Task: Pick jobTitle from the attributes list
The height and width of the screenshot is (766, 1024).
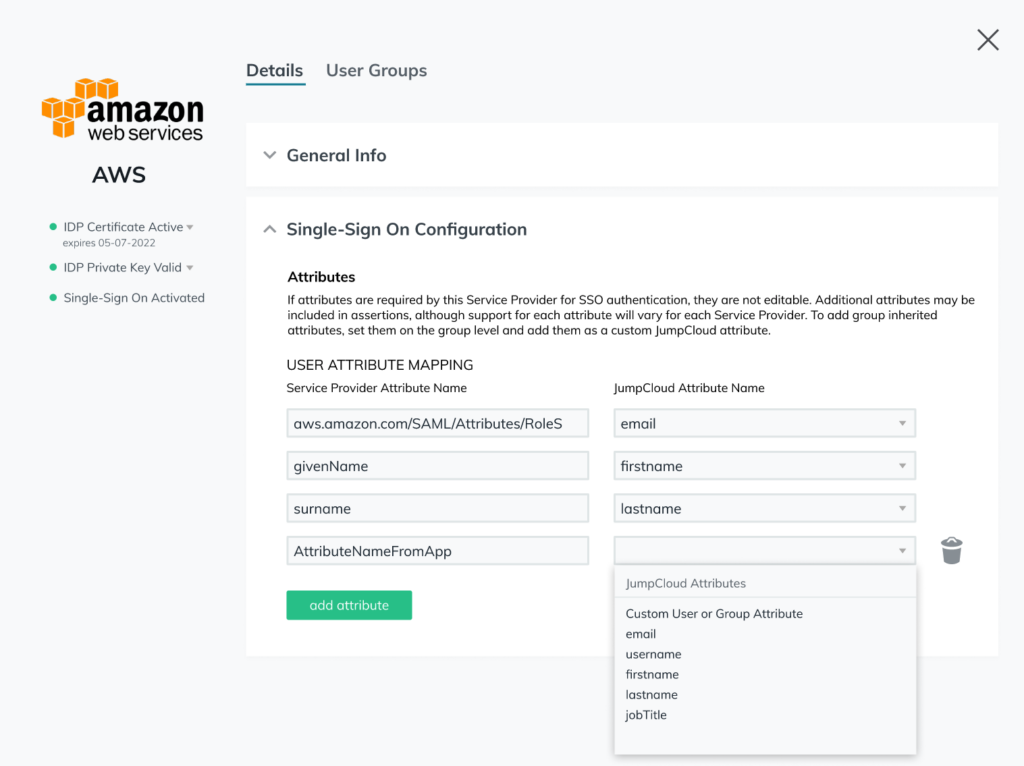Action: tap(646, 715)
